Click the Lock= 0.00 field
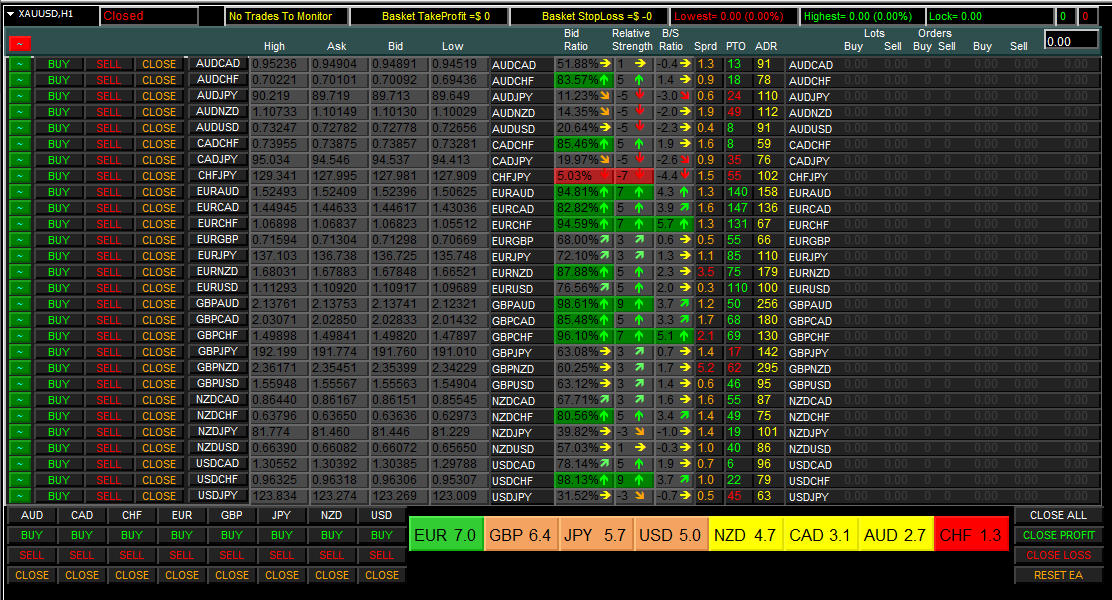This screenshot has width=1112, height=600. point(989,16)
